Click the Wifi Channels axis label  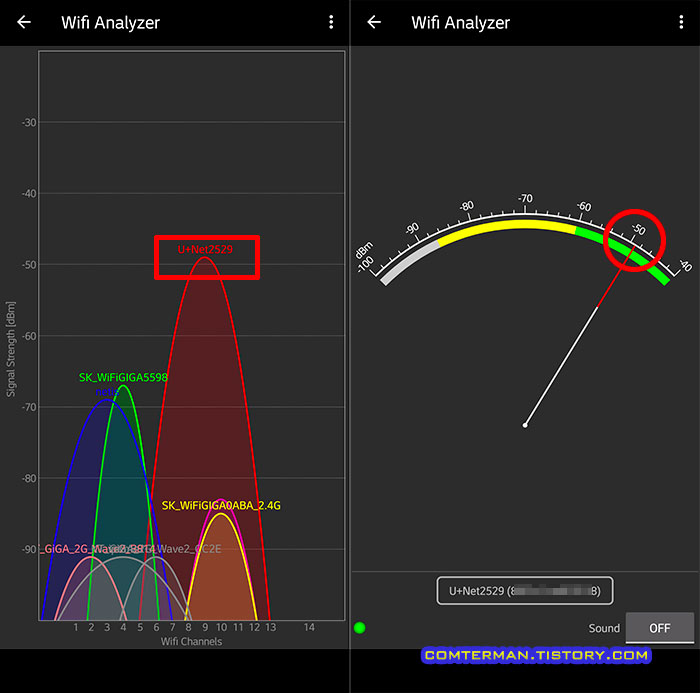click(191, 642)
